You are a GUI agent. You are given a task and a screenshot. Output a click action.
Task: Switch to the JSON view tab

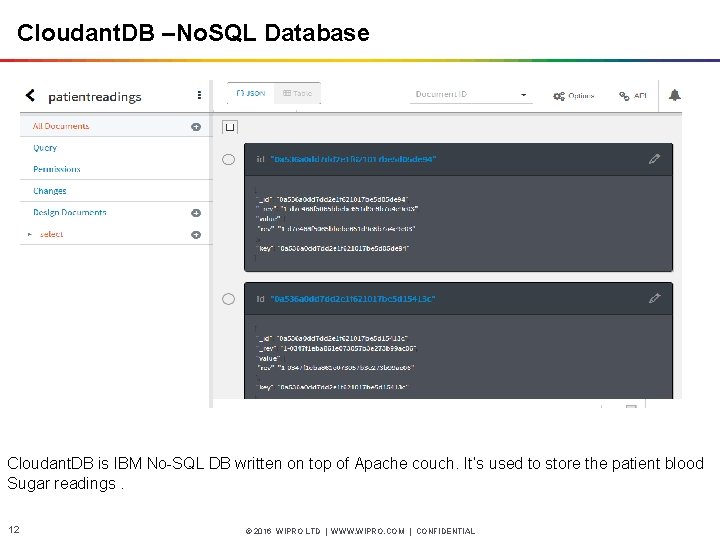pos(251,93)
